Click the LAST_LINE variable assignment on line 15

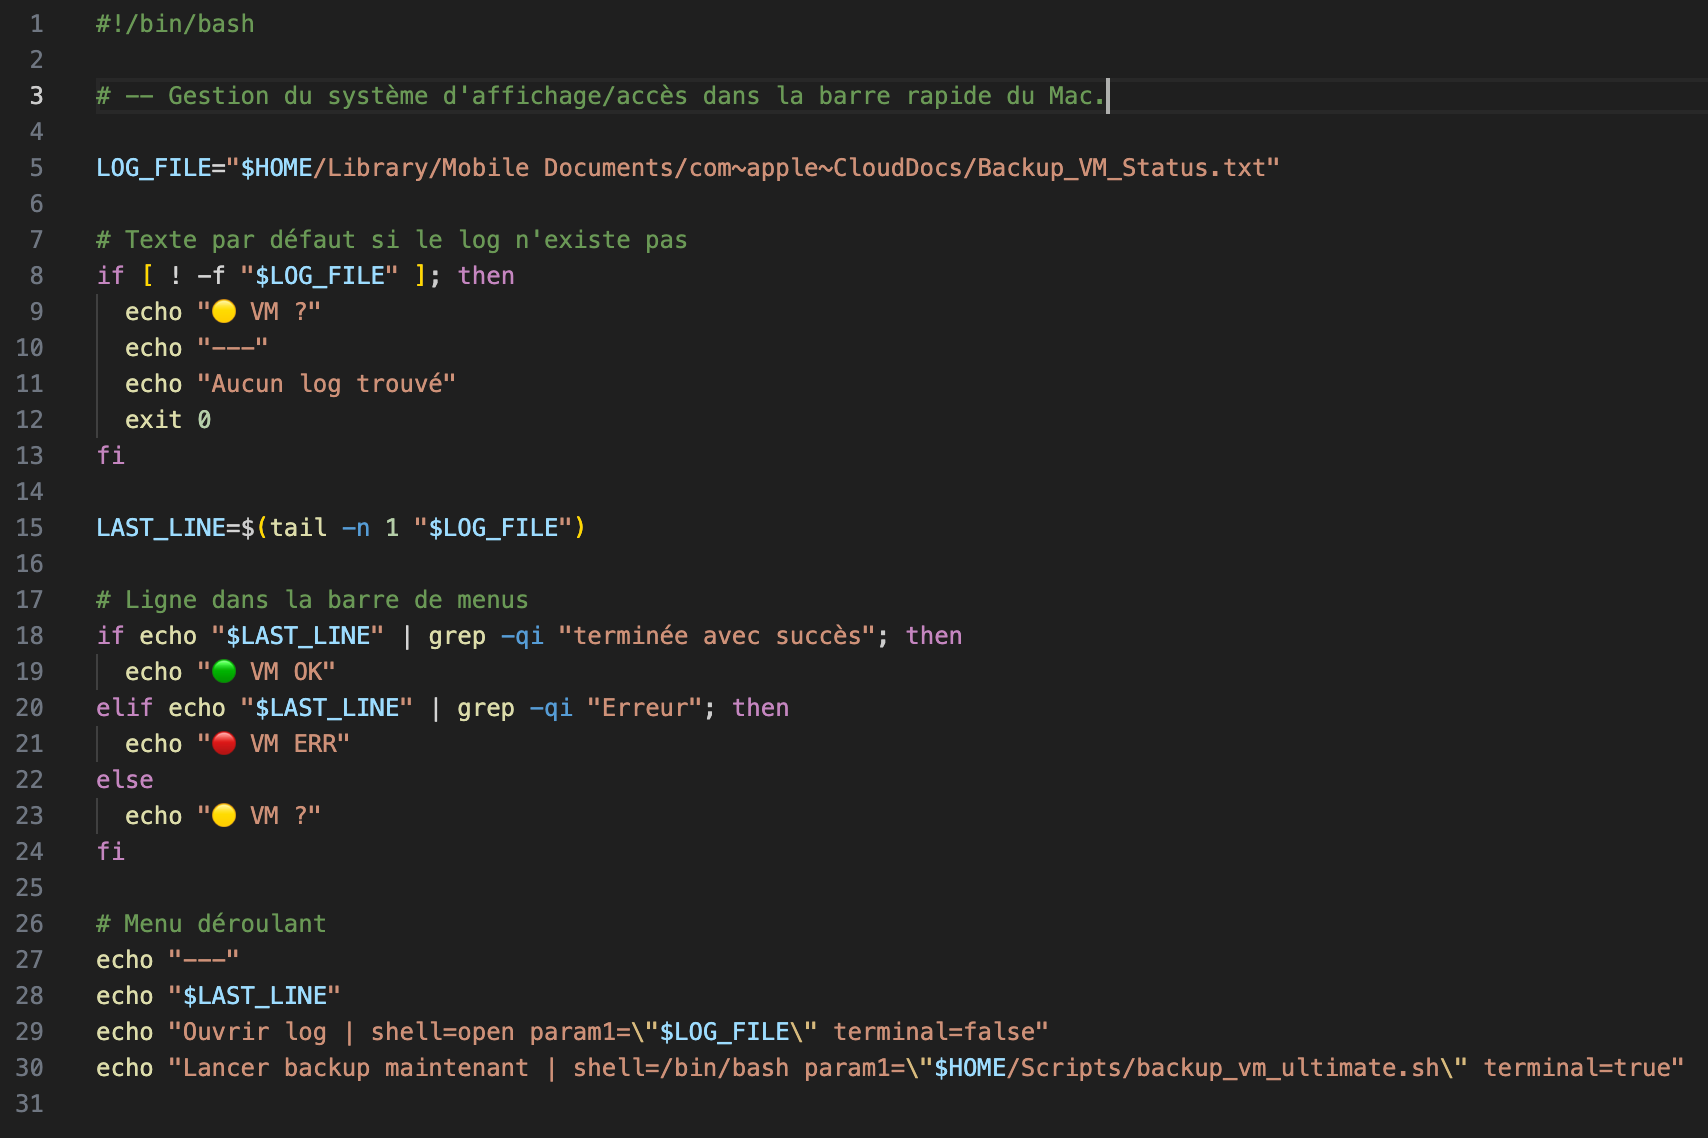tap(160, 528)
